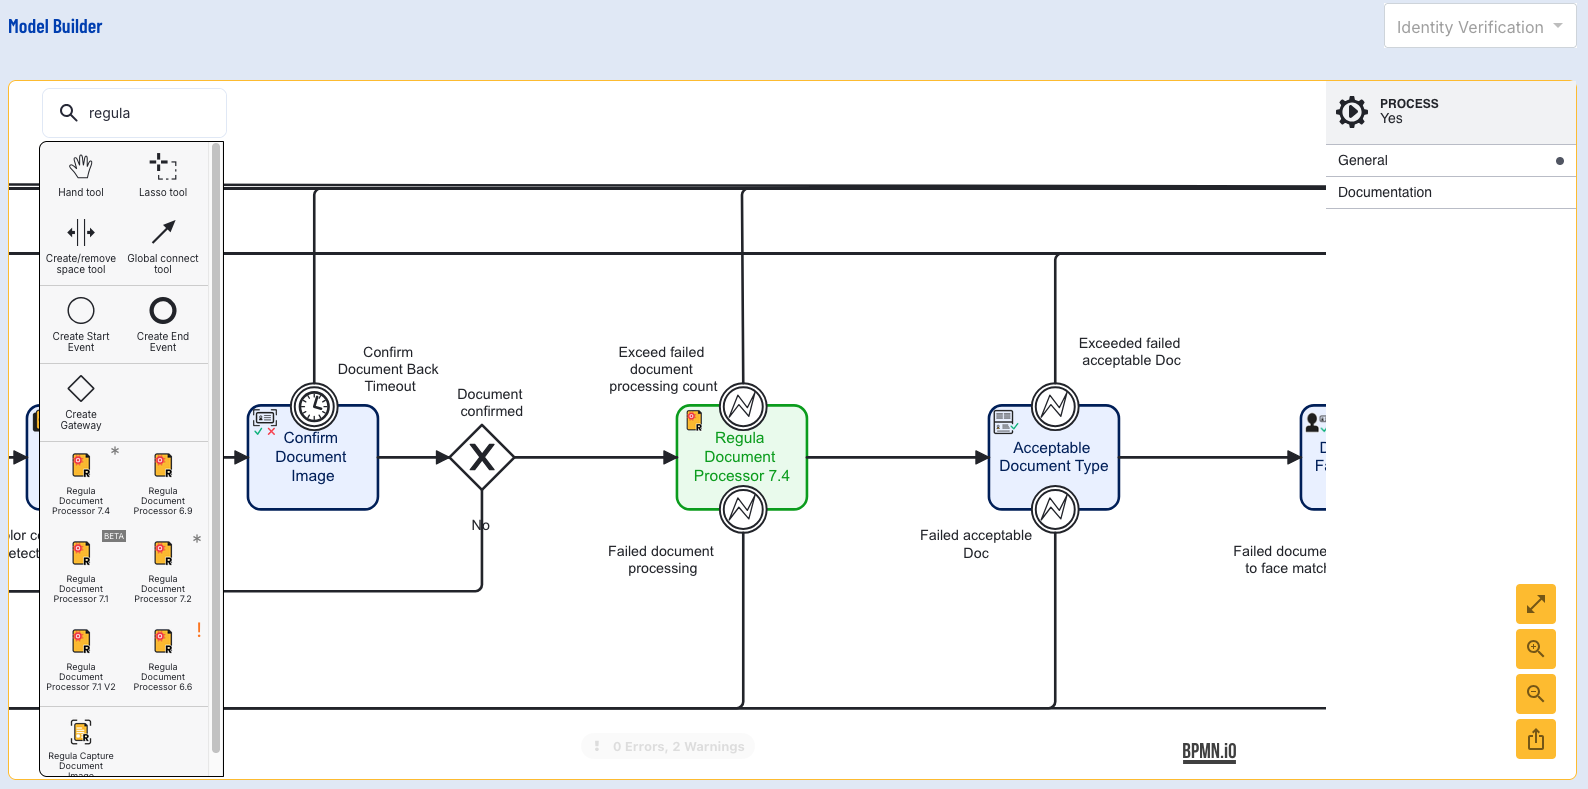Image resolution: width=1588 pixels, height=789 pixels.
Task: Zoom in on the diagram
Action: coord(1536,649)
